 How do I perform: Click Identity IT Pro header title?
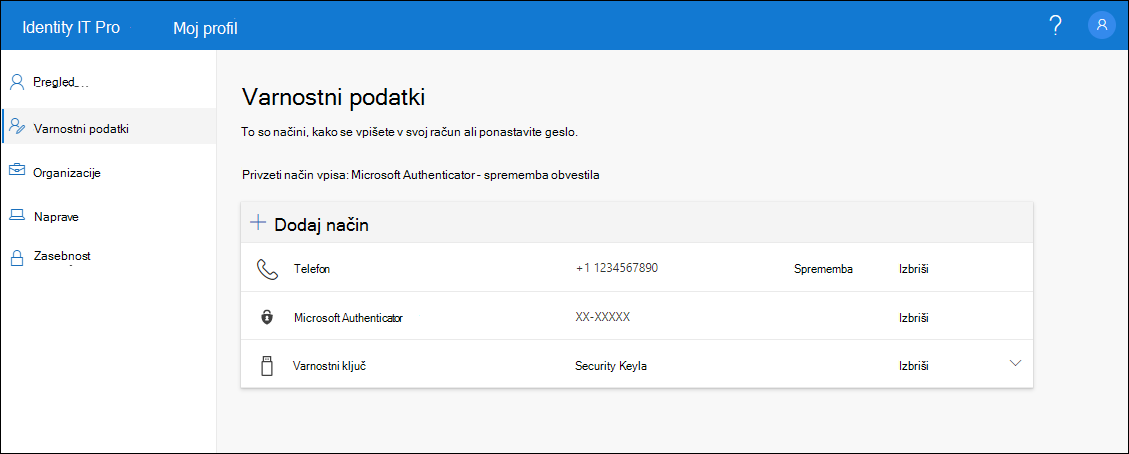(x=71, y=27)
